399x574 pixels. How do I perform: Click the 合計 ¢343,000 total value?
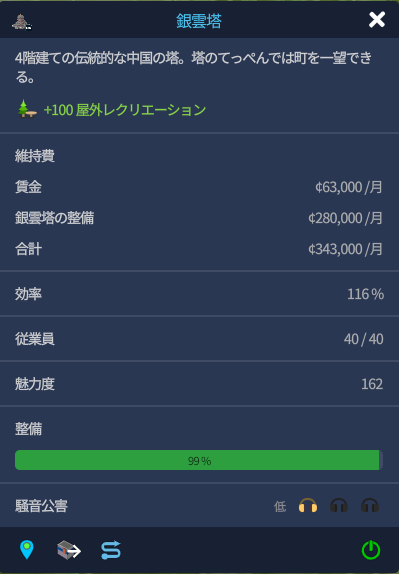(346, 249)
